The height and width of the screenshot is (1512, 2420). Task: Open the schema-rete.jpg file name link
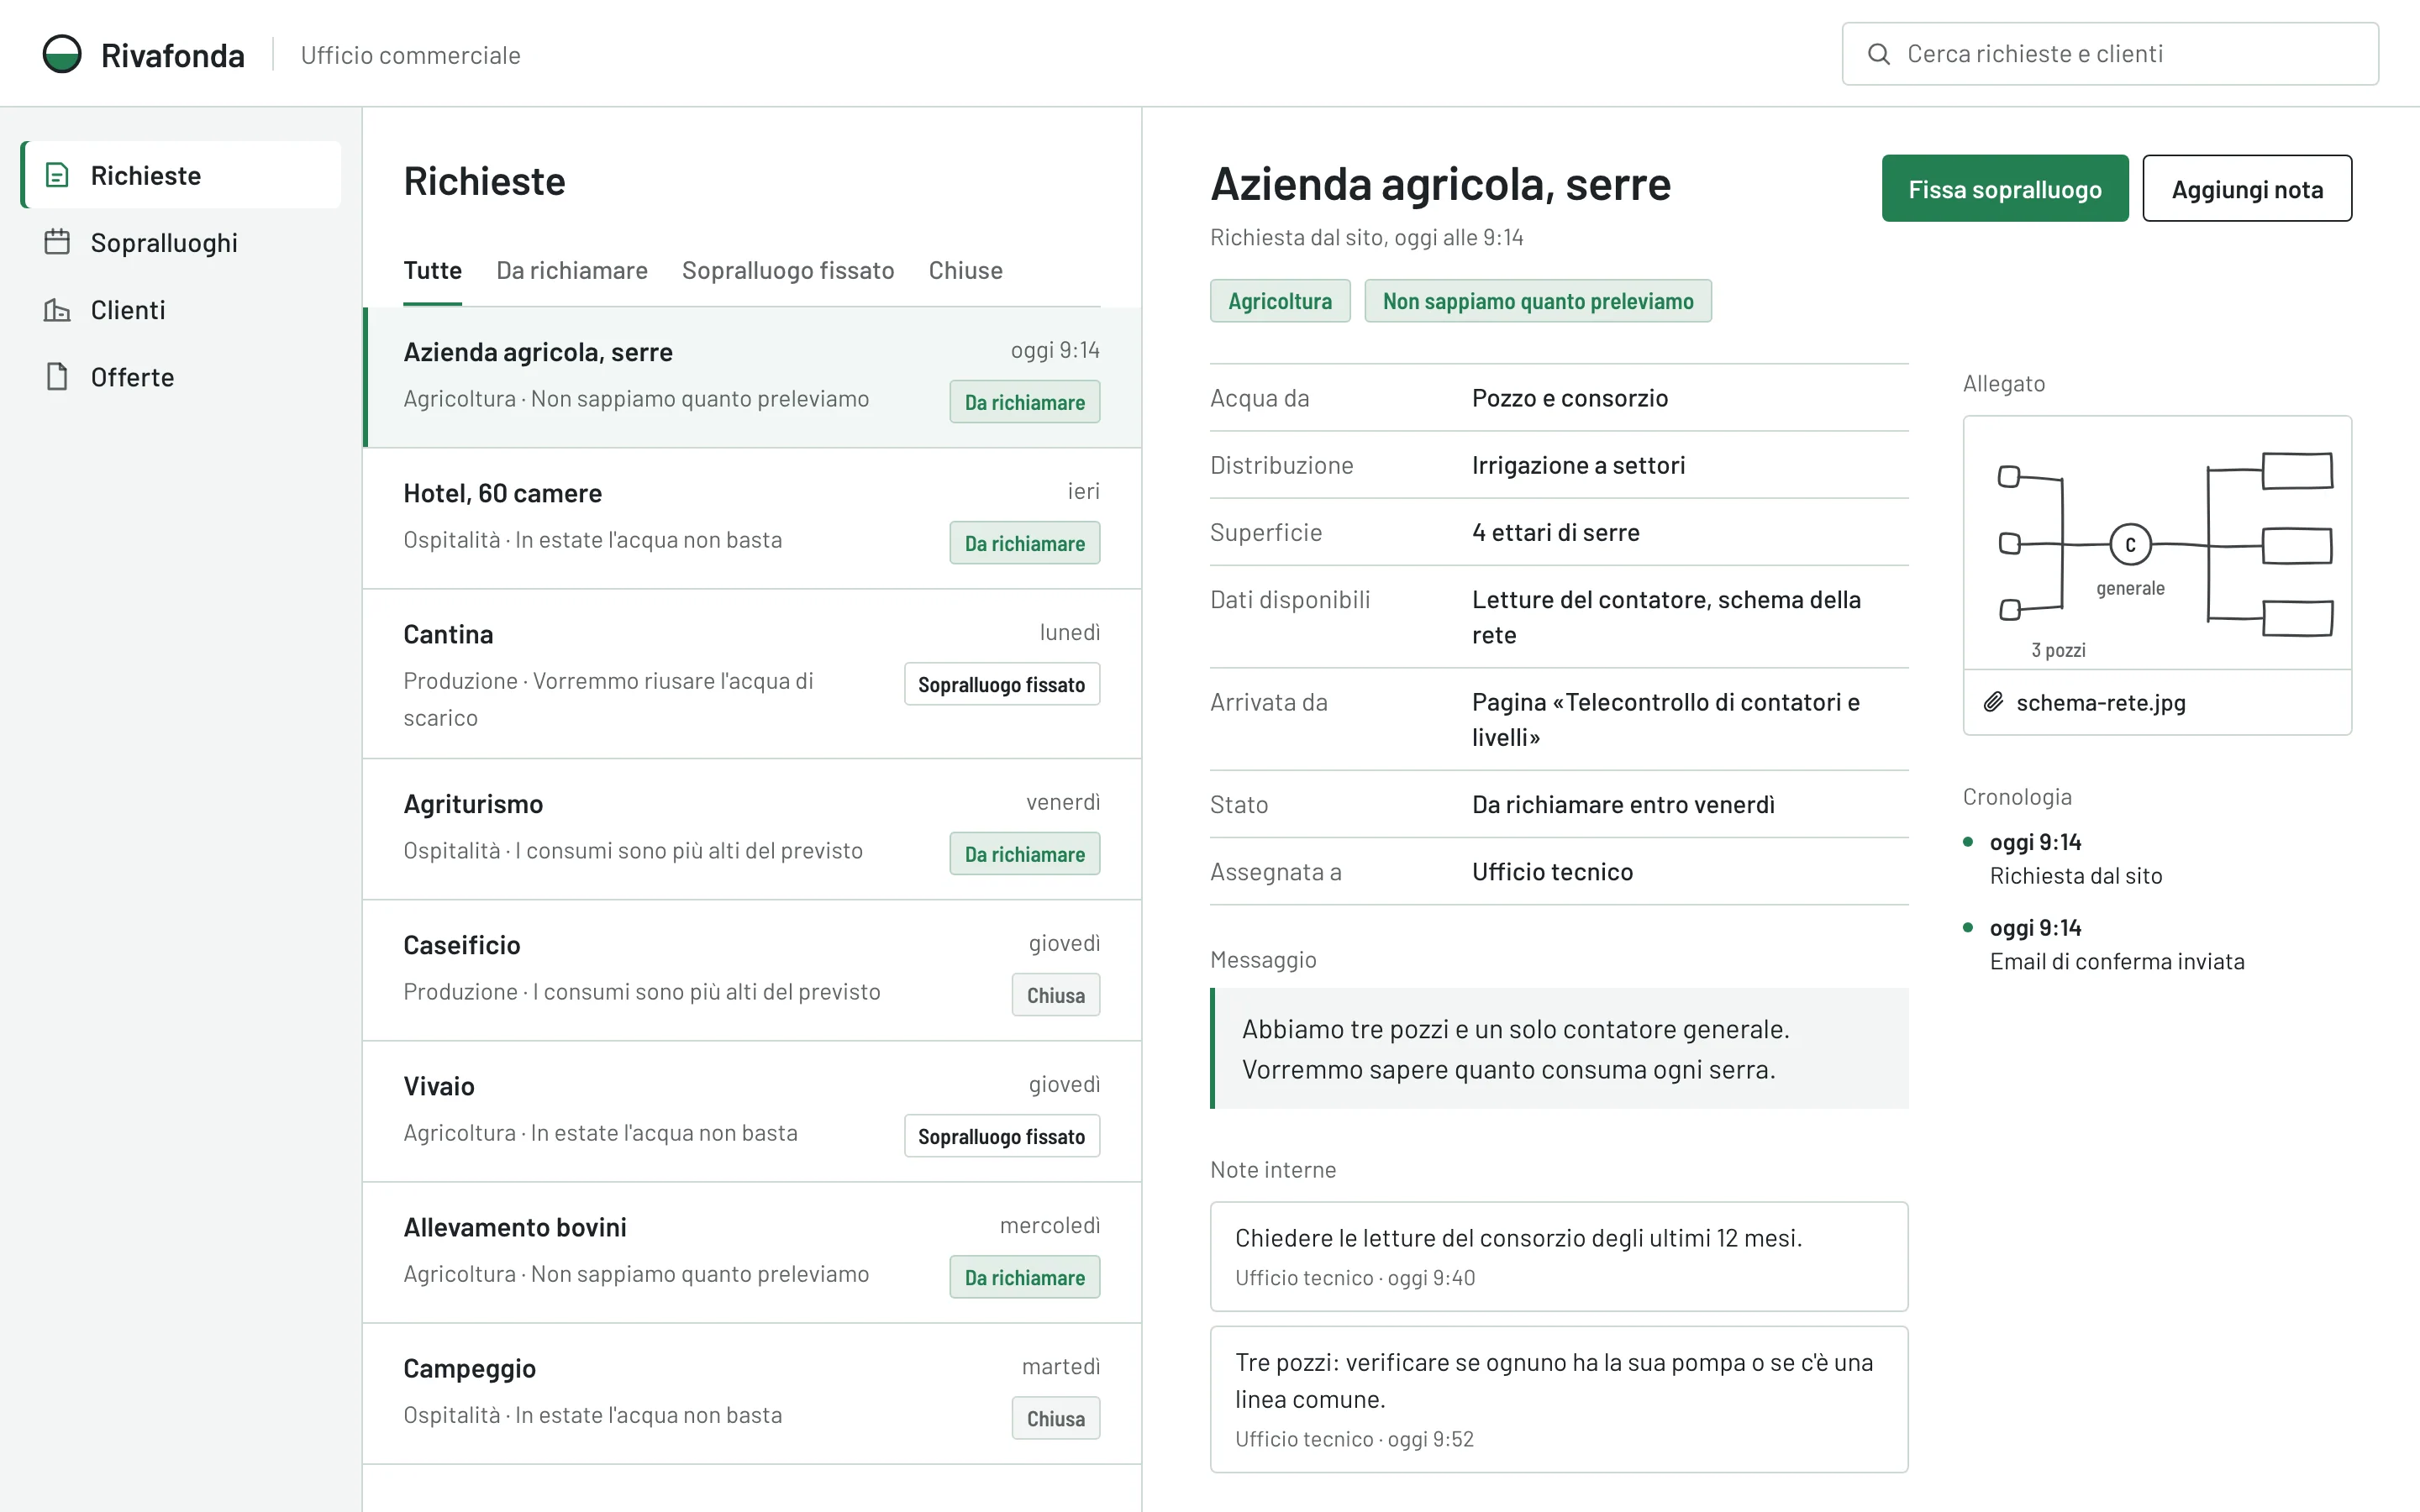2100,702
